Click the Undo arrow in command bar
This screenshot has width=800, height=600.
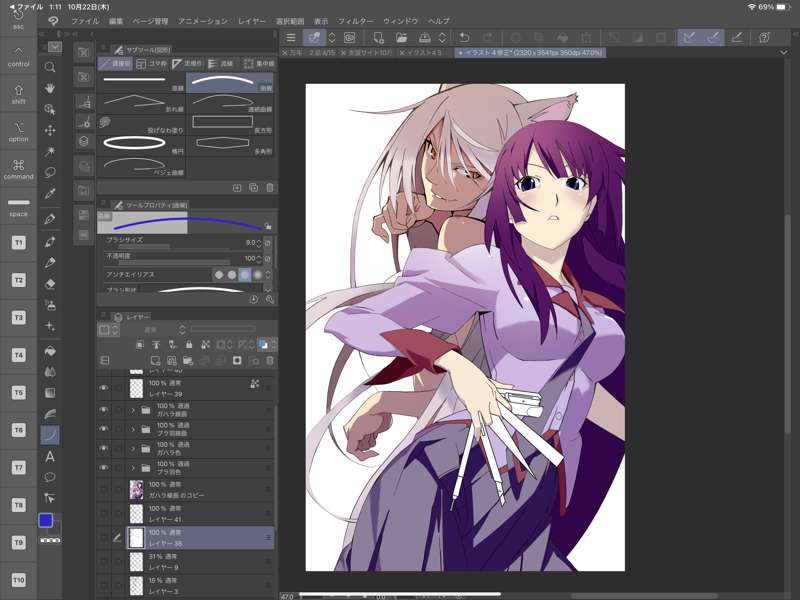click(x=464, y=37)
